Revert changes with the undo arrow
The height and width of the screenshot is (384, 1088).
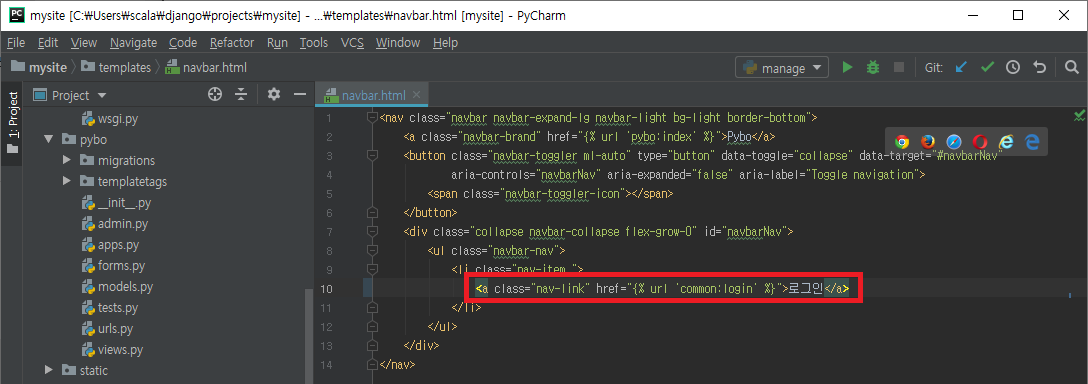pos(1039,67)
